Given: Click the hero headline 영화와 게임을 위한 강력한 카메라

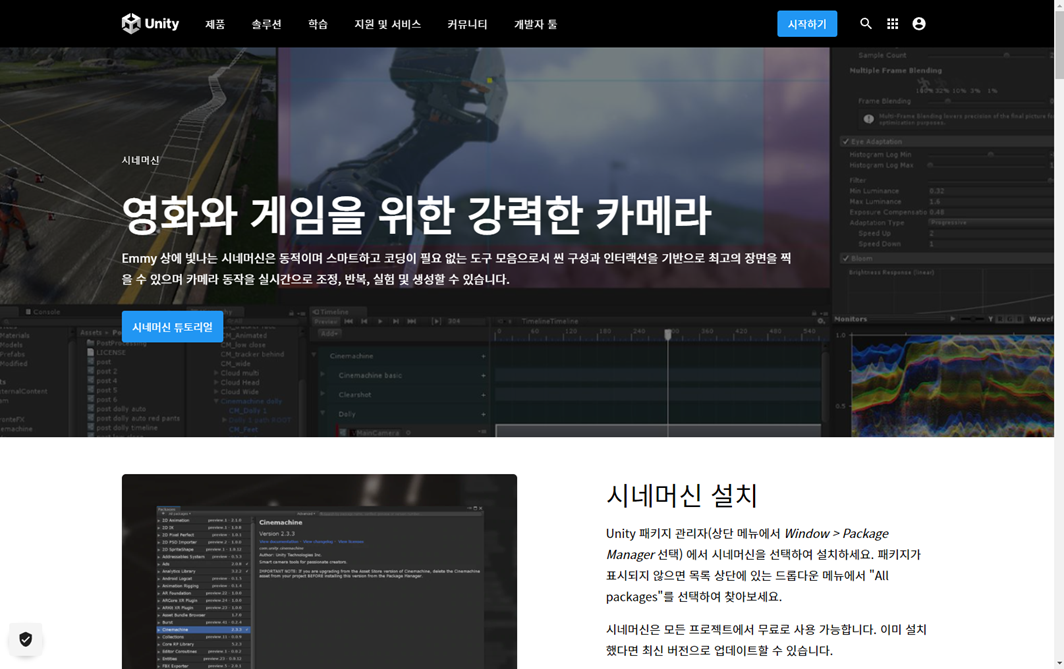Looking at the screenshot, I should 416,215.
